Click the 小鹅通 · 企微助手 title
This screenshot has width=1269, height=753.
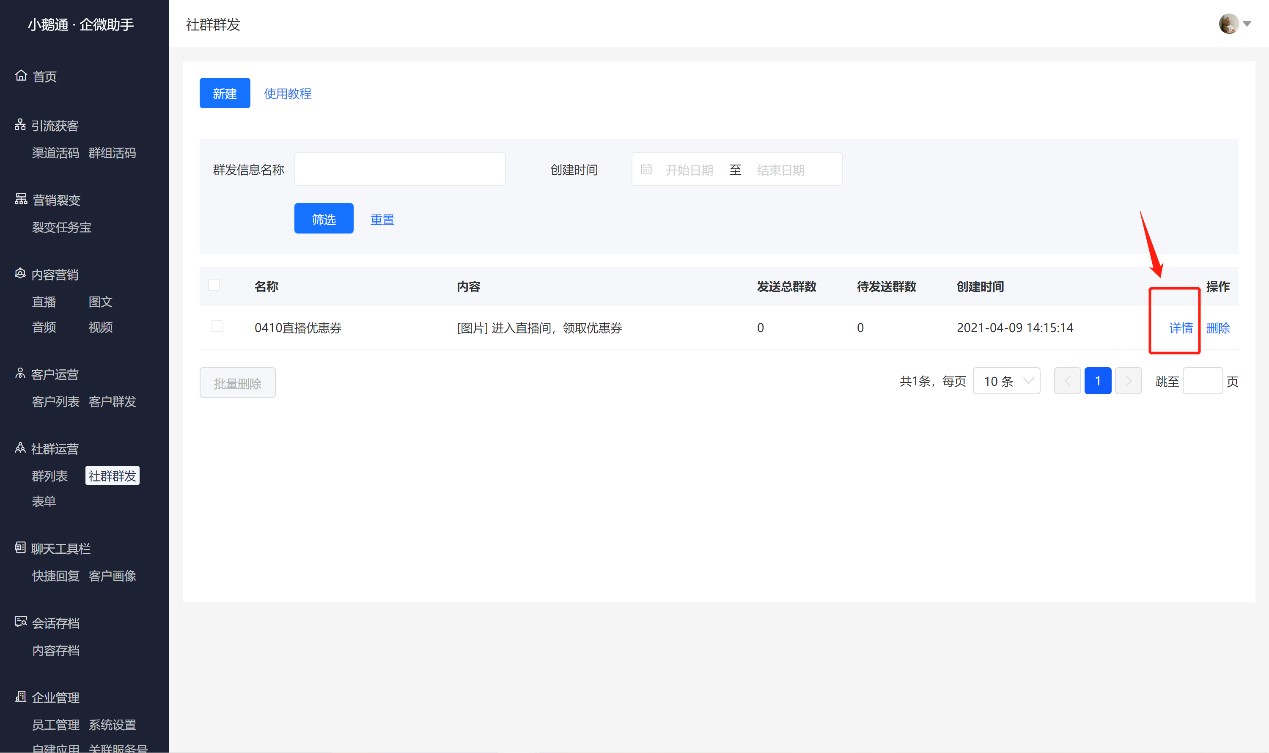[x=81, y=25]
